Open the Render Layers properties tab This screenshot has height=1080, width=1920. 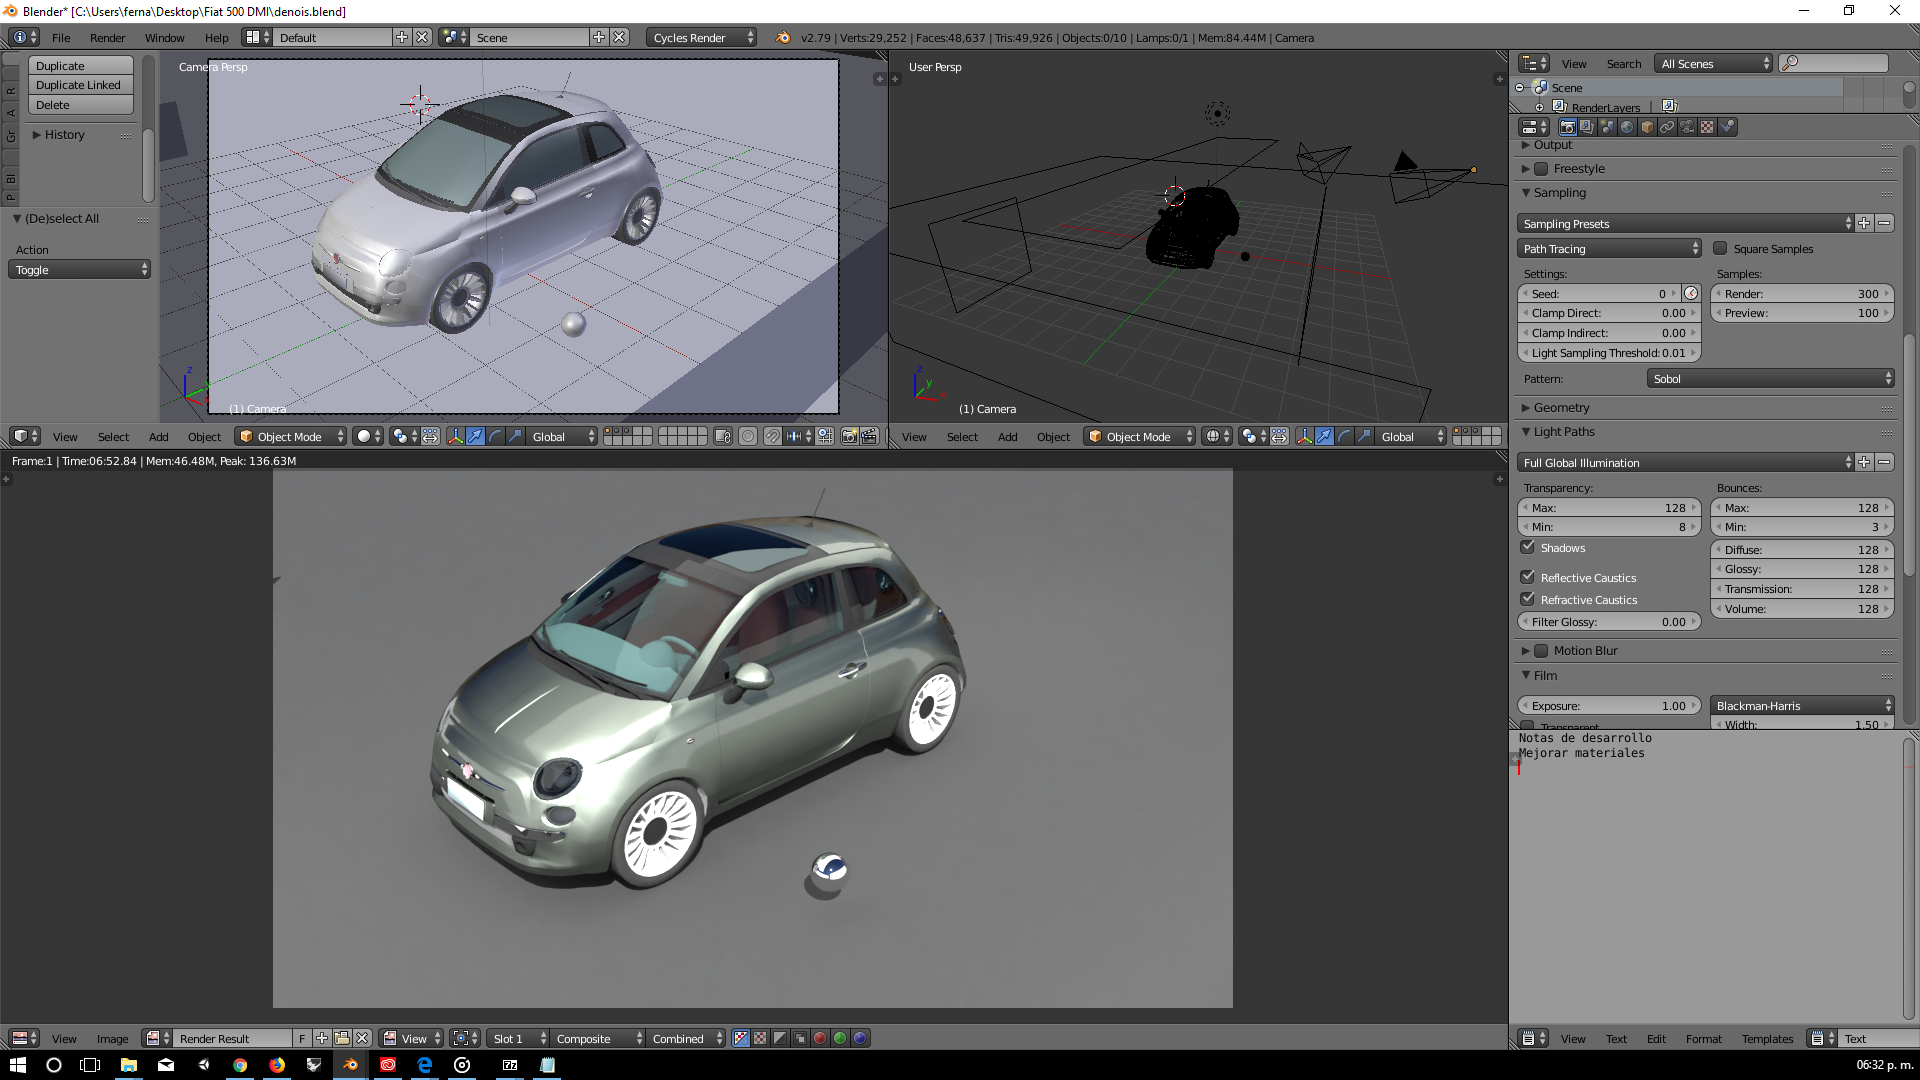pyautogui.click(x=1587, y=127)
